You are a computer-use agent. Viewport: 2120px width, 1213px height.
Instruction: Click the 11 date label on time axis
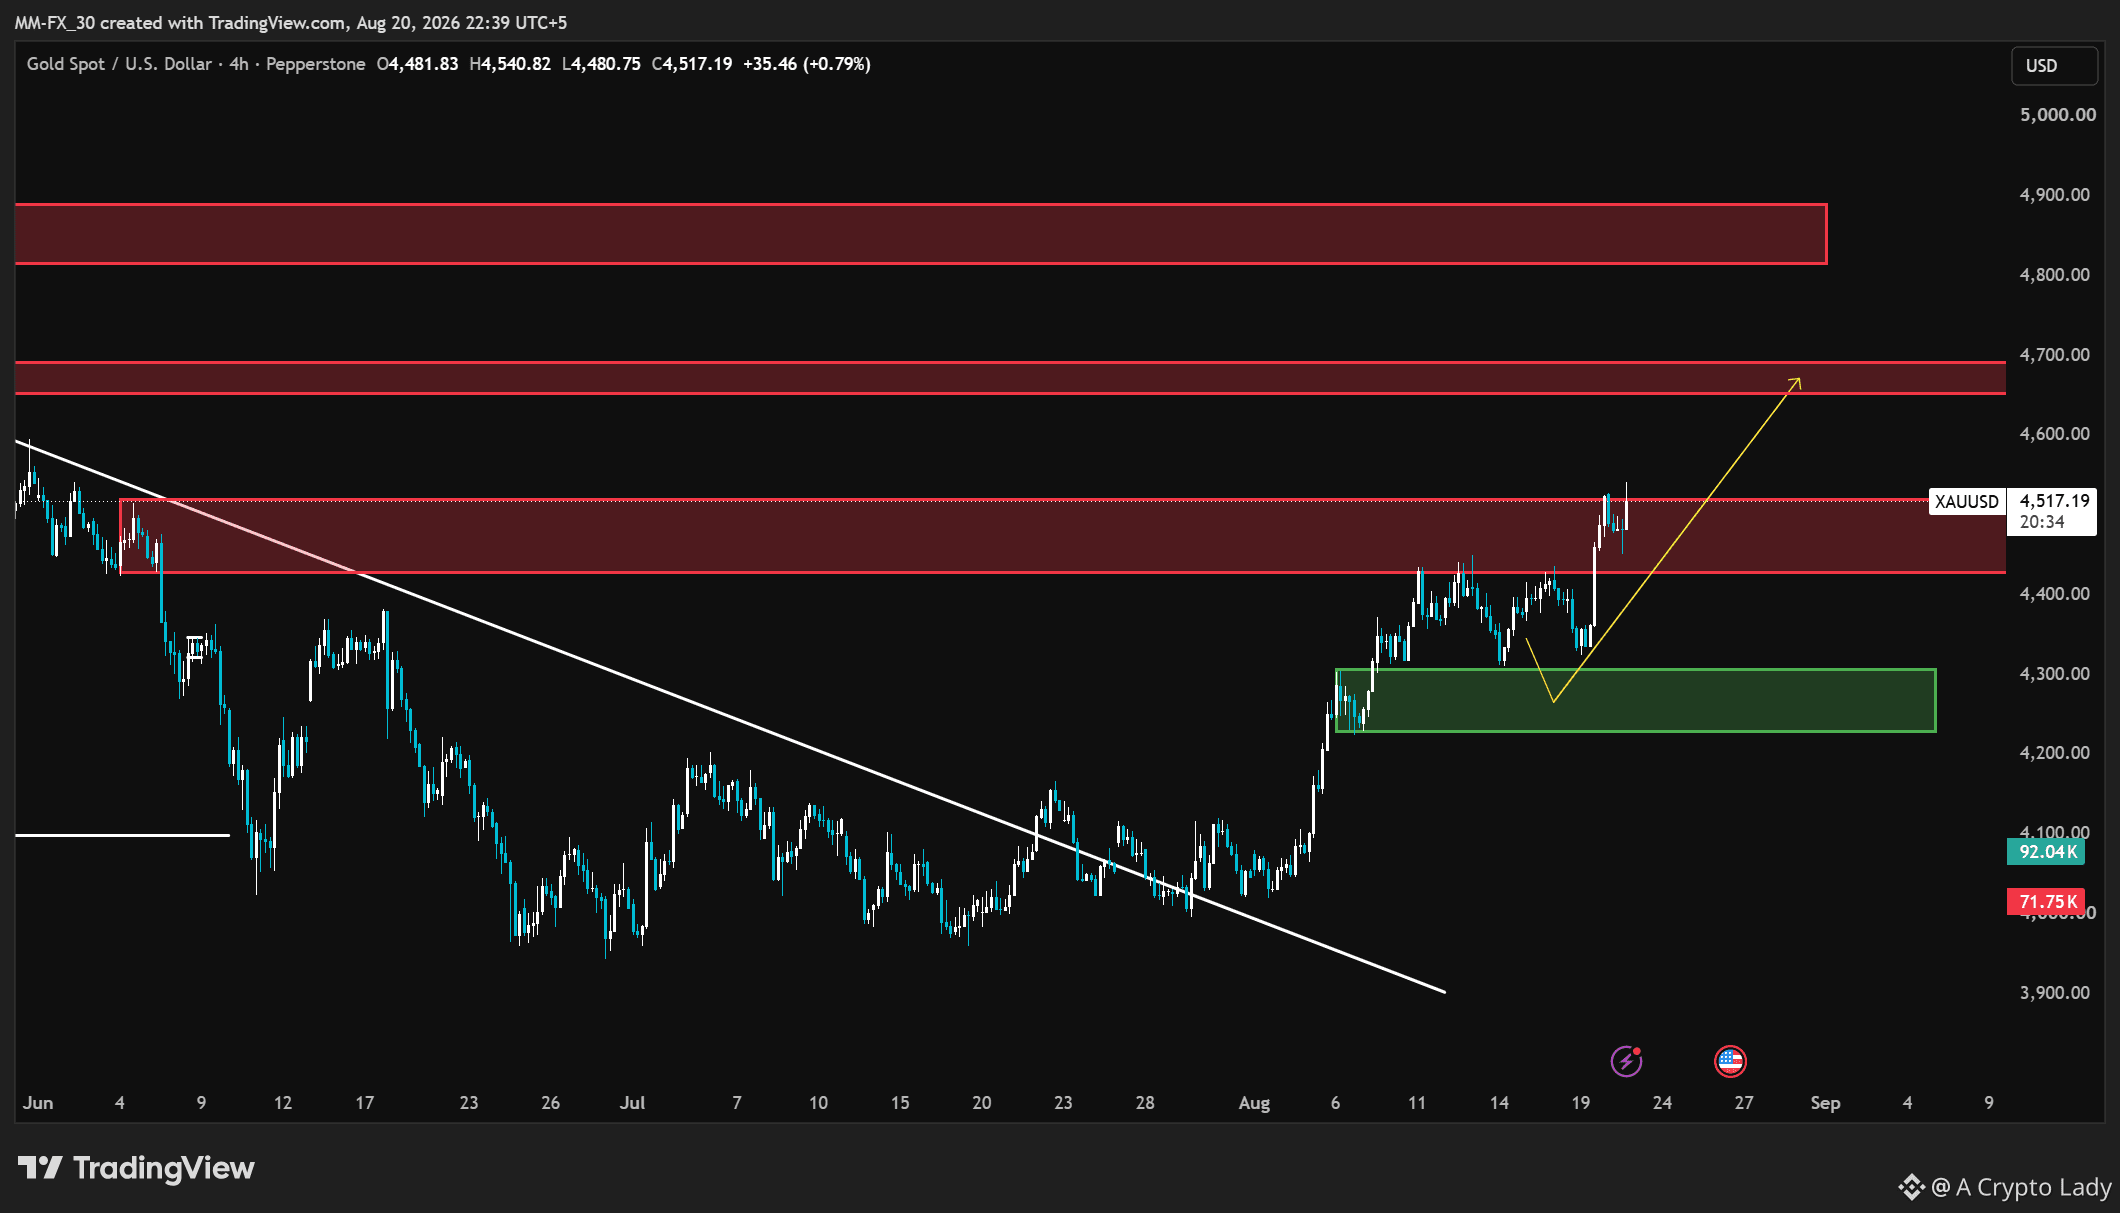click(1417, 1103)
